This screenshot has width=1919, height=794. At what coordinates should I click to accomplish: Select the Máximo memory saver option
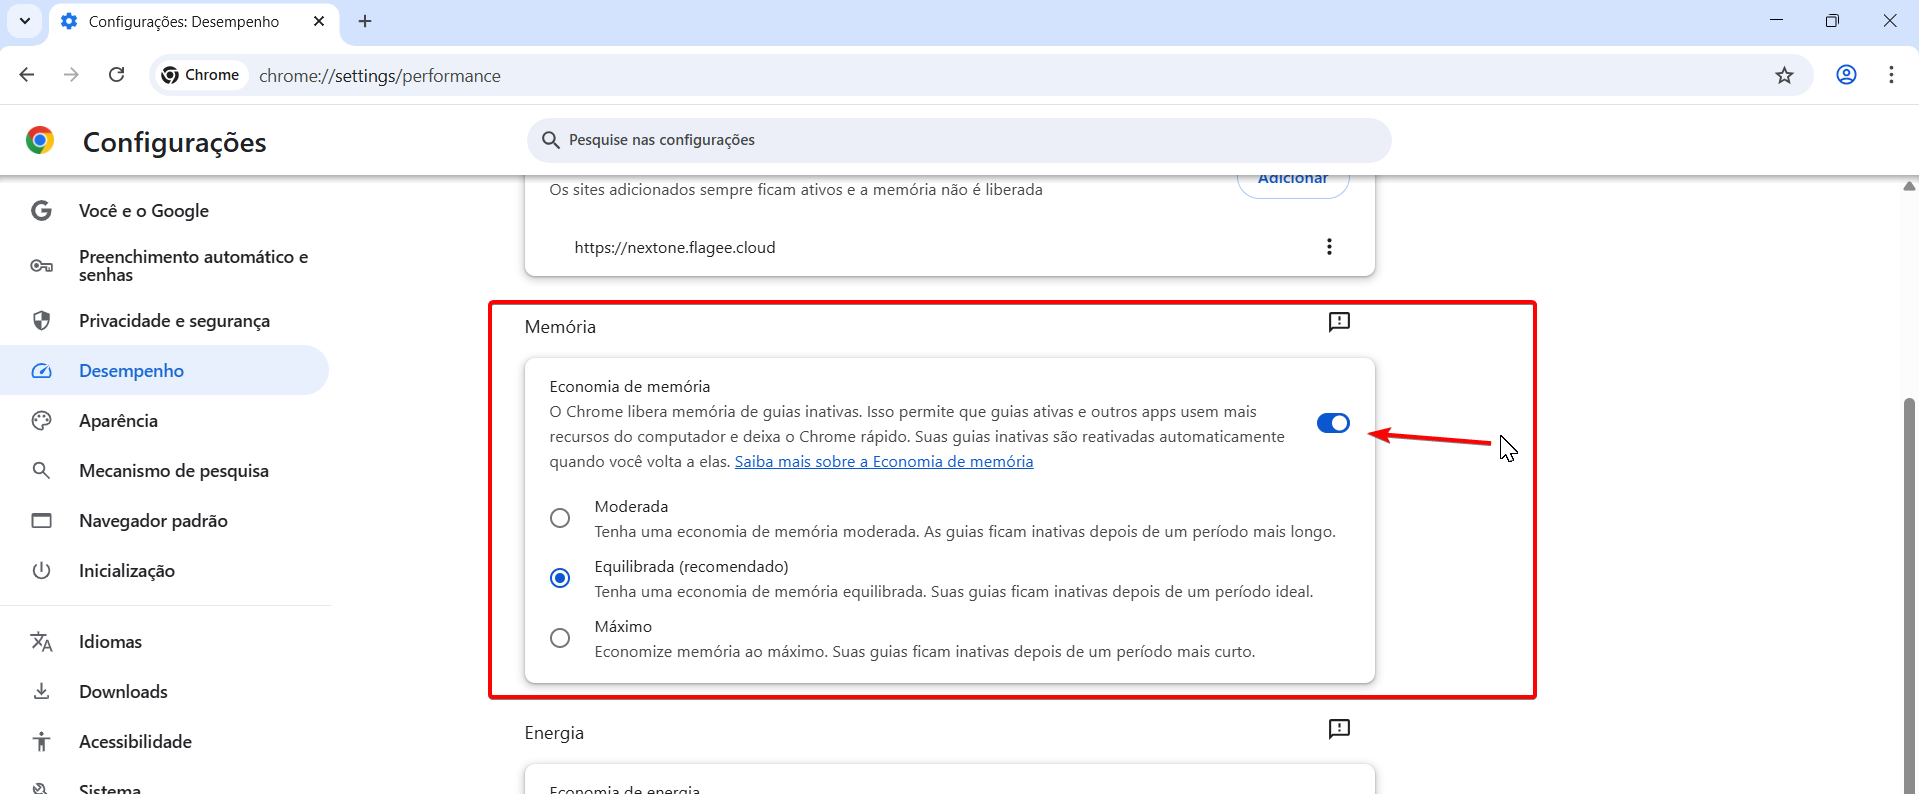(560, 638)
